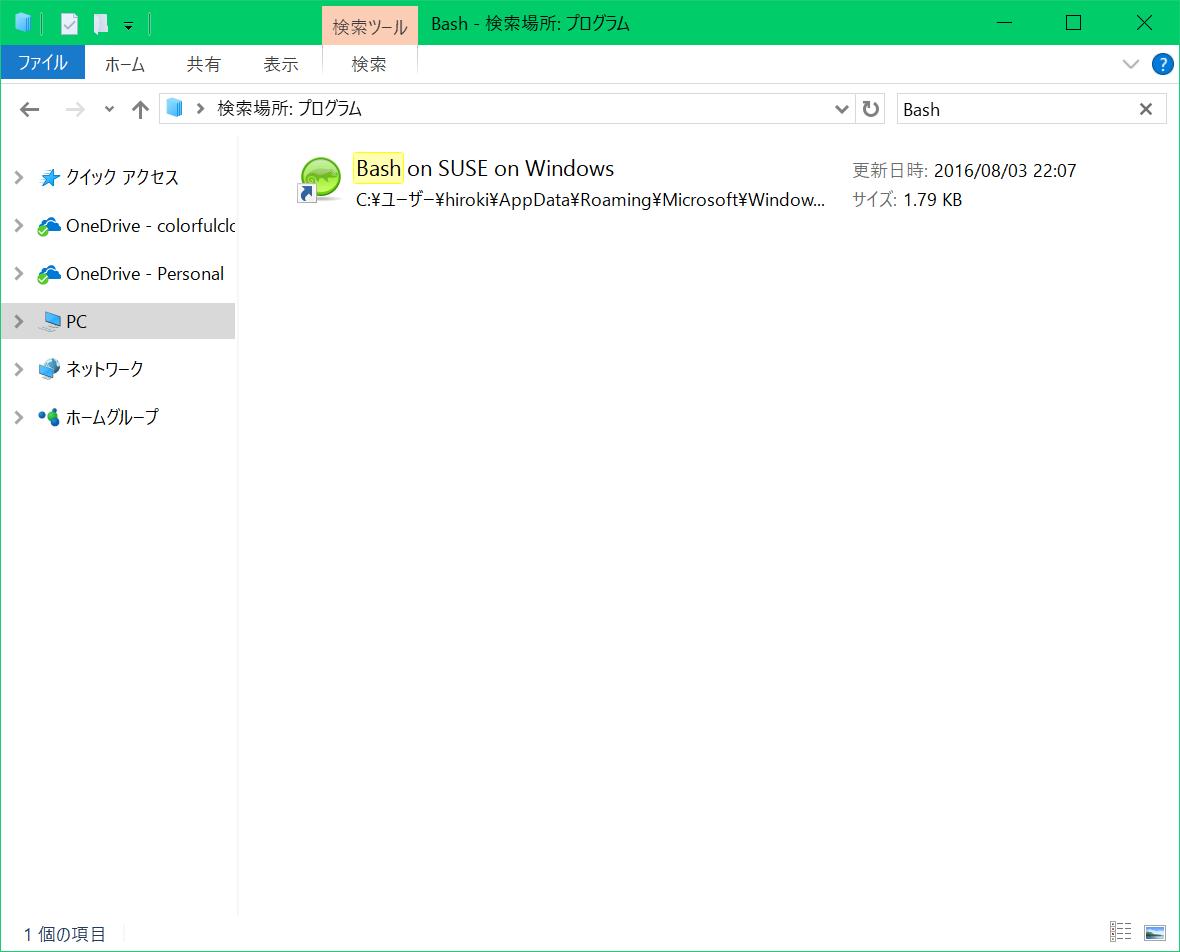The image size is (1180, 952).
Task: Expand the ホームグループ tree node
Action: point(19,417)
